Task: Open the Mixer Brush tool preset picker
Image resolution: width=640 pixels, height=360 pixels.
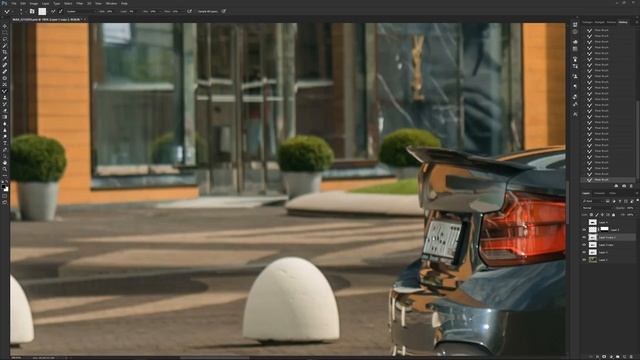Action: [x=8, y=11]
